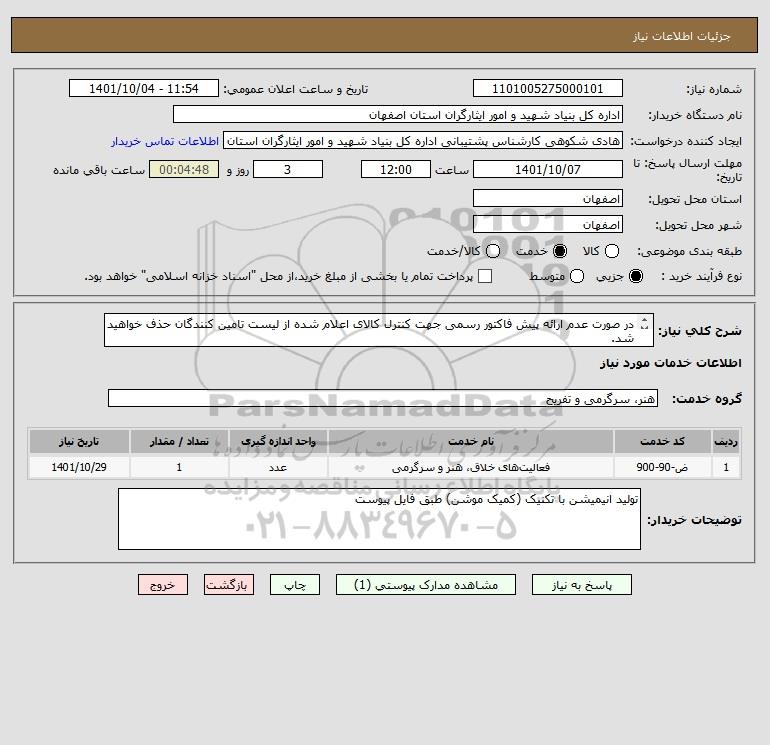
Task: Click the نام خدمت column header
Action: pyautogui.click(x=471, y=441)
